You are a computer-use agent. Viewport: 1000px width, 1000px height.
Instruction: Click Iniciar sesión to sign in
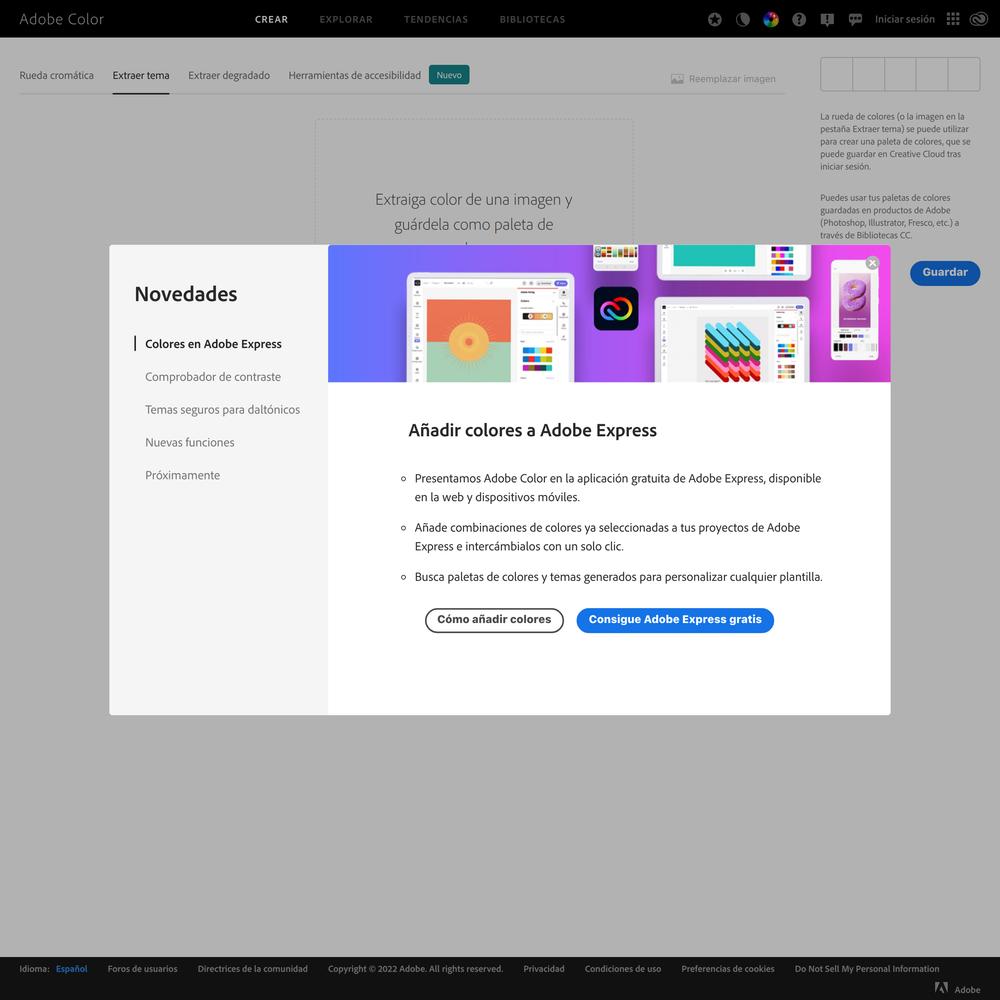click(904, 19)
